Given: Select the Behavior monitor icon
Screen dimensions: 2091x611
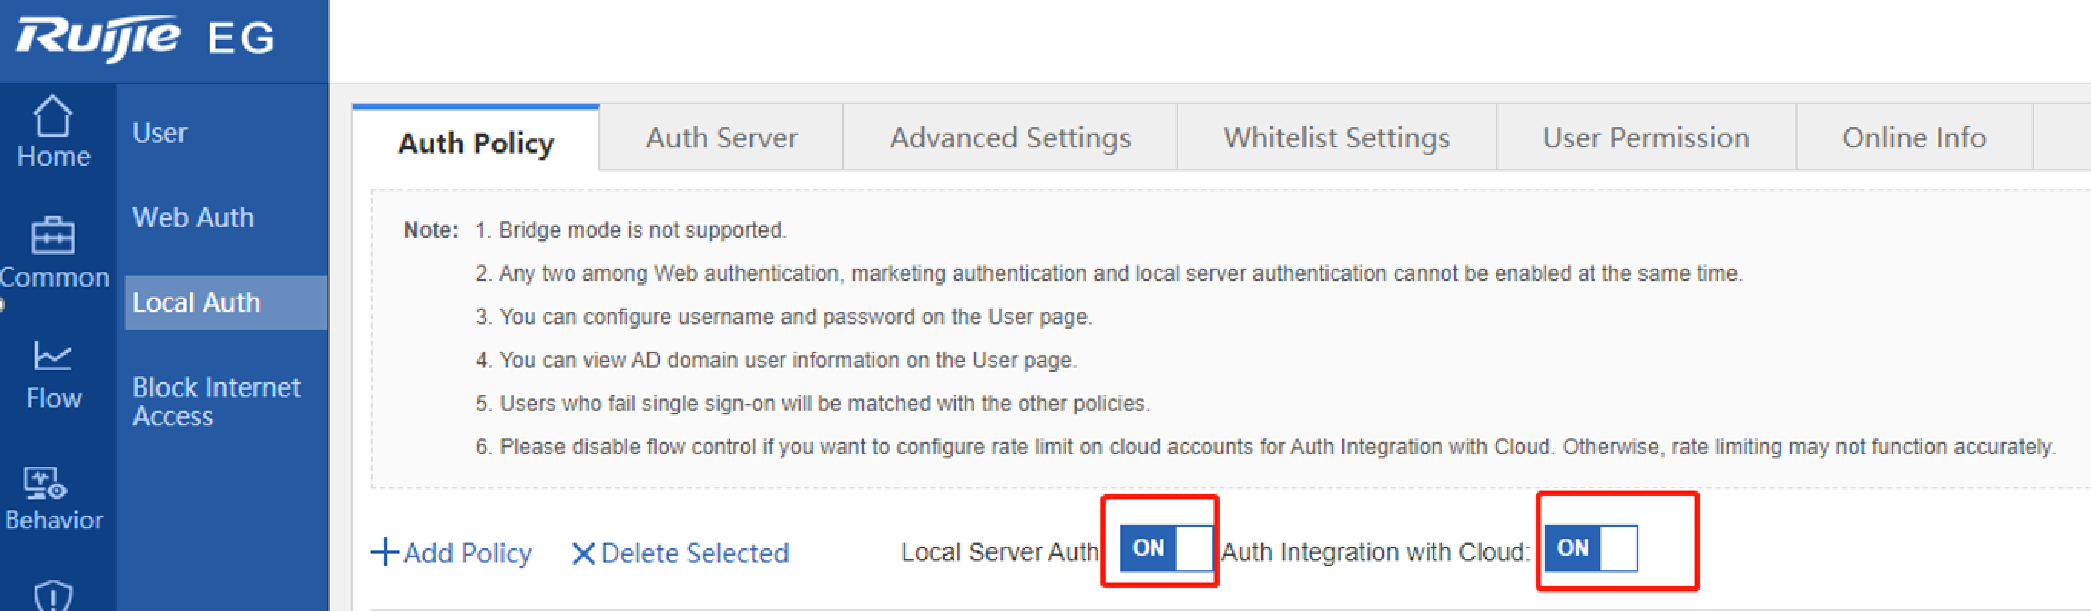Looking at the screenshot, I should click(x=46, y=484).
